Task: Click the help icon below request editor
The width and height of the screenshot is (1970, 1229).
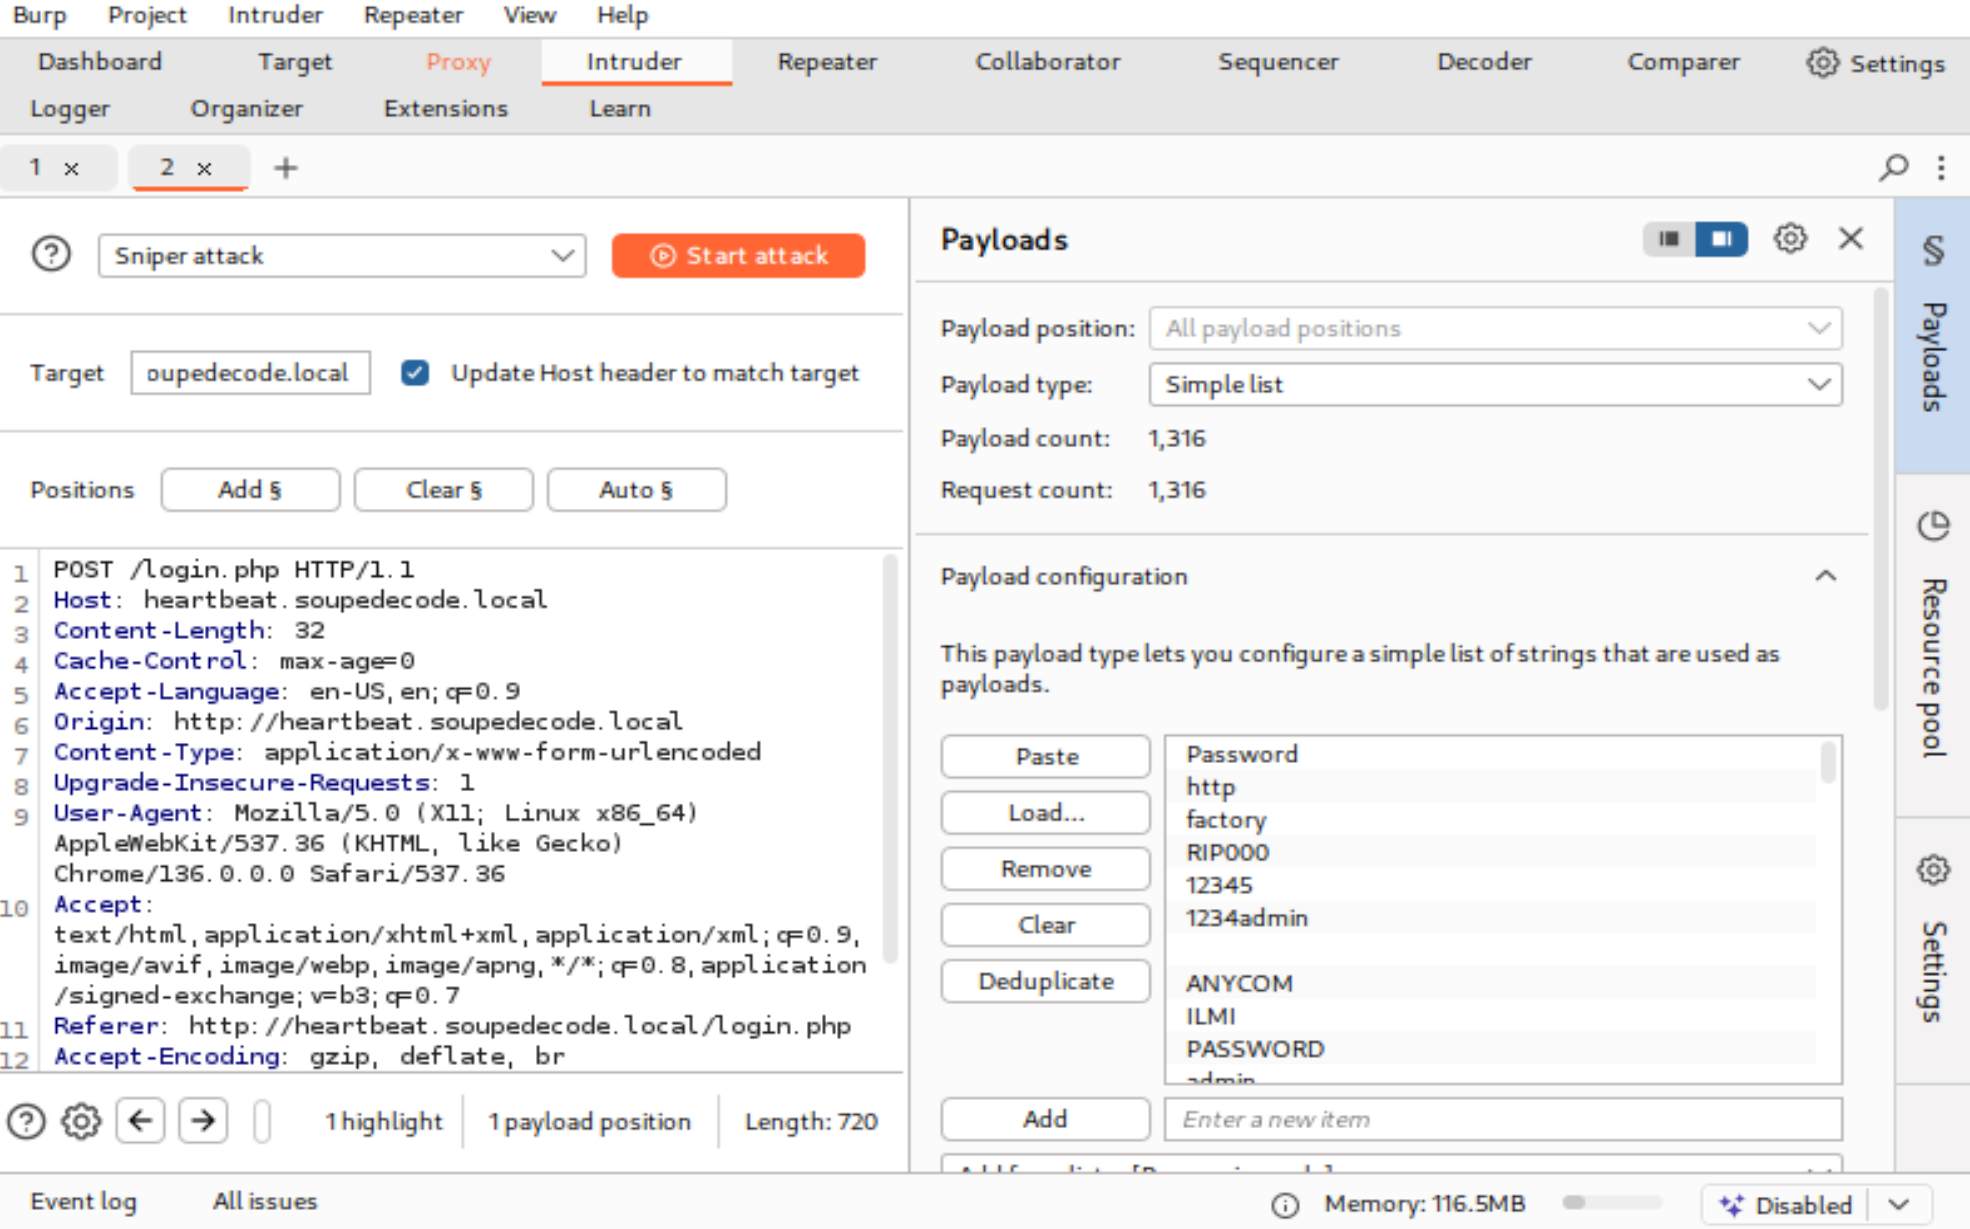Action: point(26,1121)
